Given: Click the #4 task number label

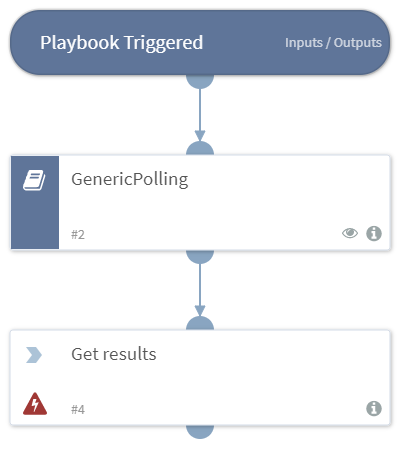Looking at the screenshot, I should [x=78, y=409].
